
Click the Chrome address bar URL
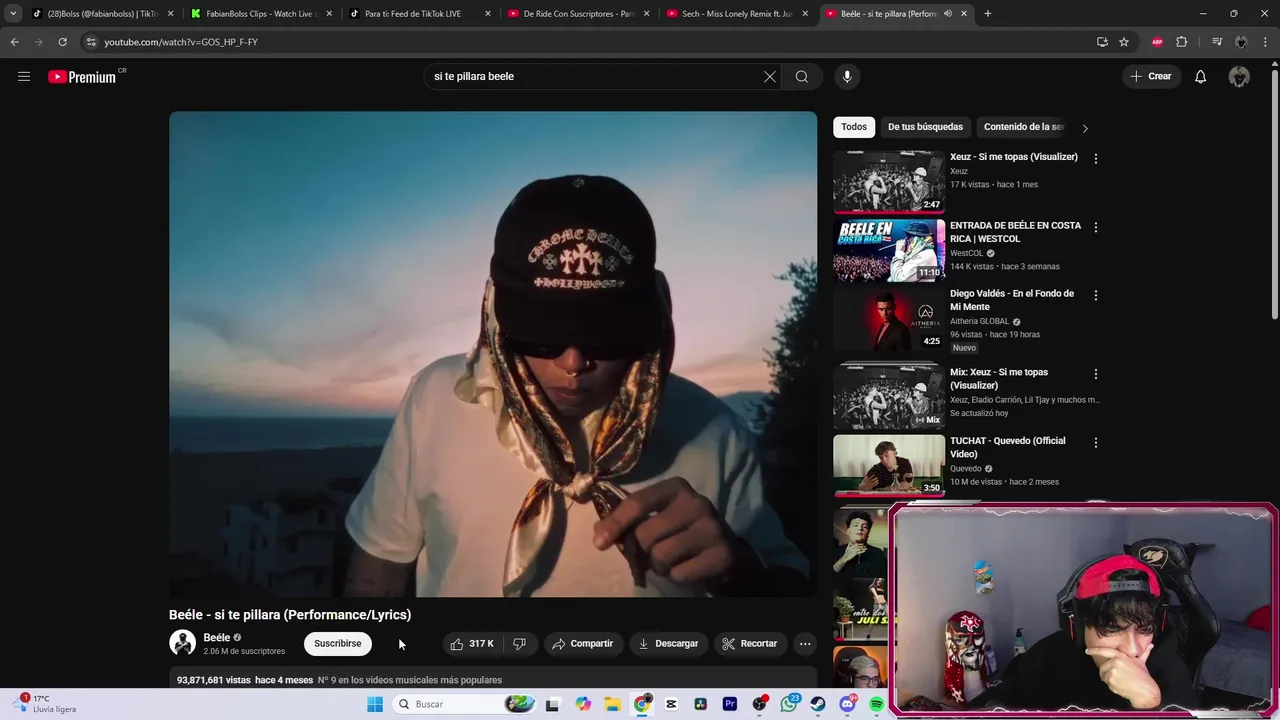click(x=181, y=42)
